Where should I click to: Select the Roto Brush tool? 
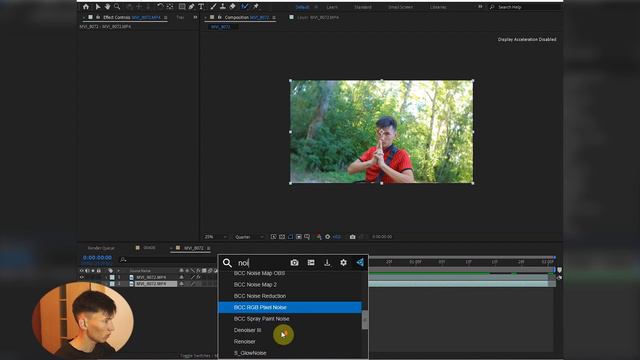pyautogui.click(x=244, y=7)
